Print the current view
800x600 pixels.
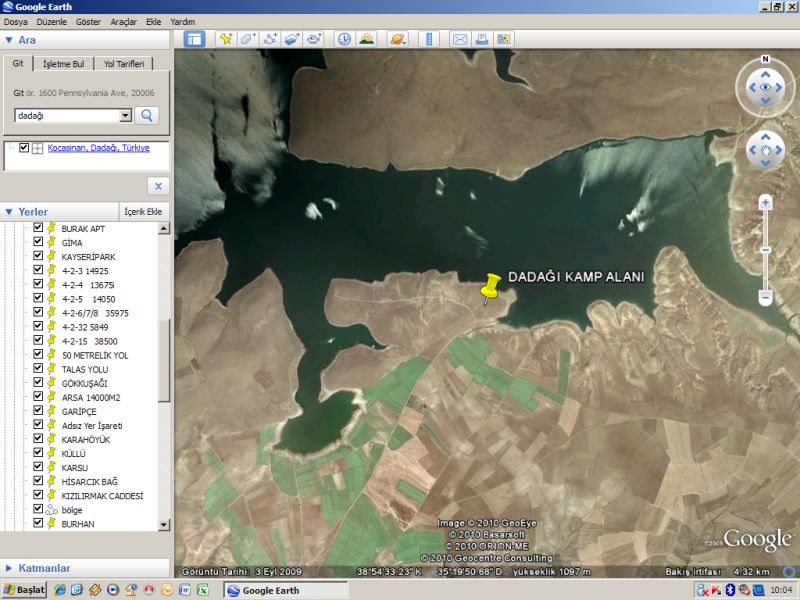pyautogui.click(x=482, y=39)
